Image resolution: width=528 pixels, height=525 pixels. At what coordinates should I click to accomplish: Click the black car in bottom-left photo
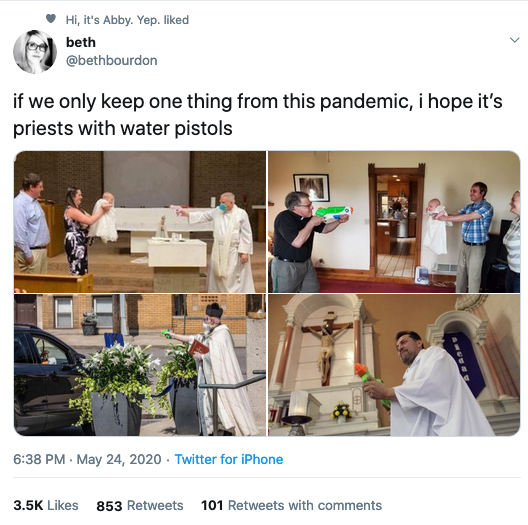pos(47,379)
